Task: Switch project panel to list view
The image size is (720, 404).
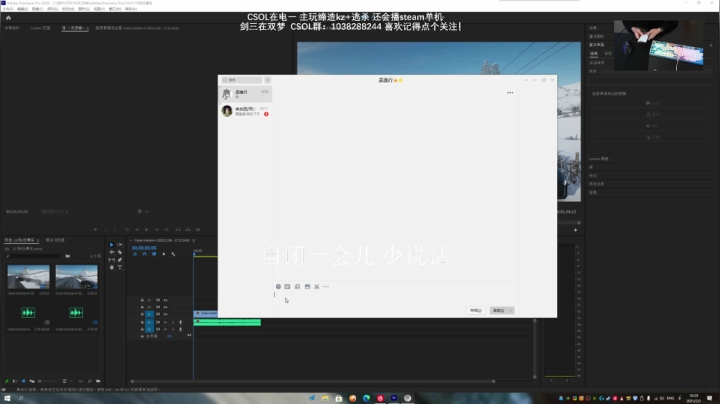Action: pos(15,381)
